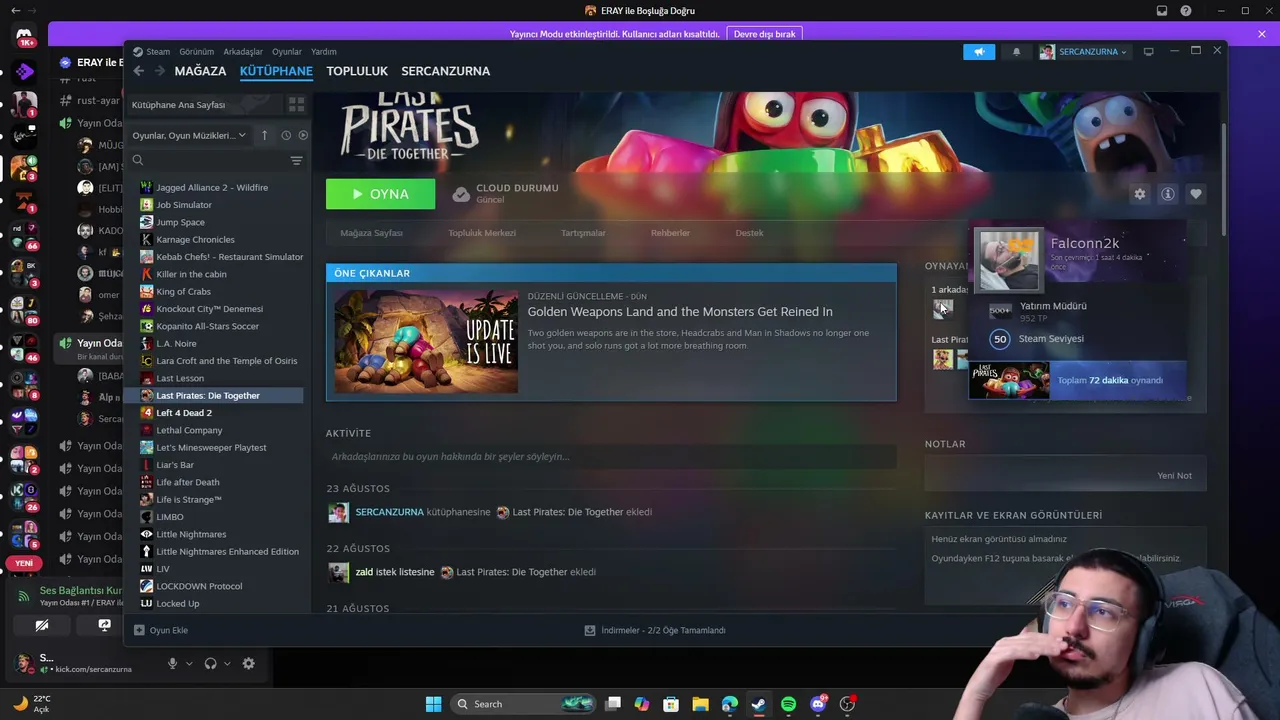Screen dimensions: 1280x720
Task: Expand Discord microphone input options arrow
Action: click(x=188, y=663)
